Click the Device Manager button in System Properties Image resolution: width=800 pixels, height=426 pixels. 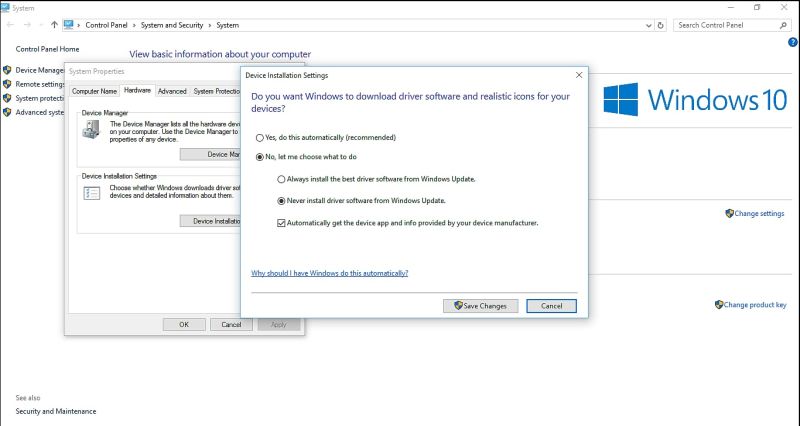210,154
